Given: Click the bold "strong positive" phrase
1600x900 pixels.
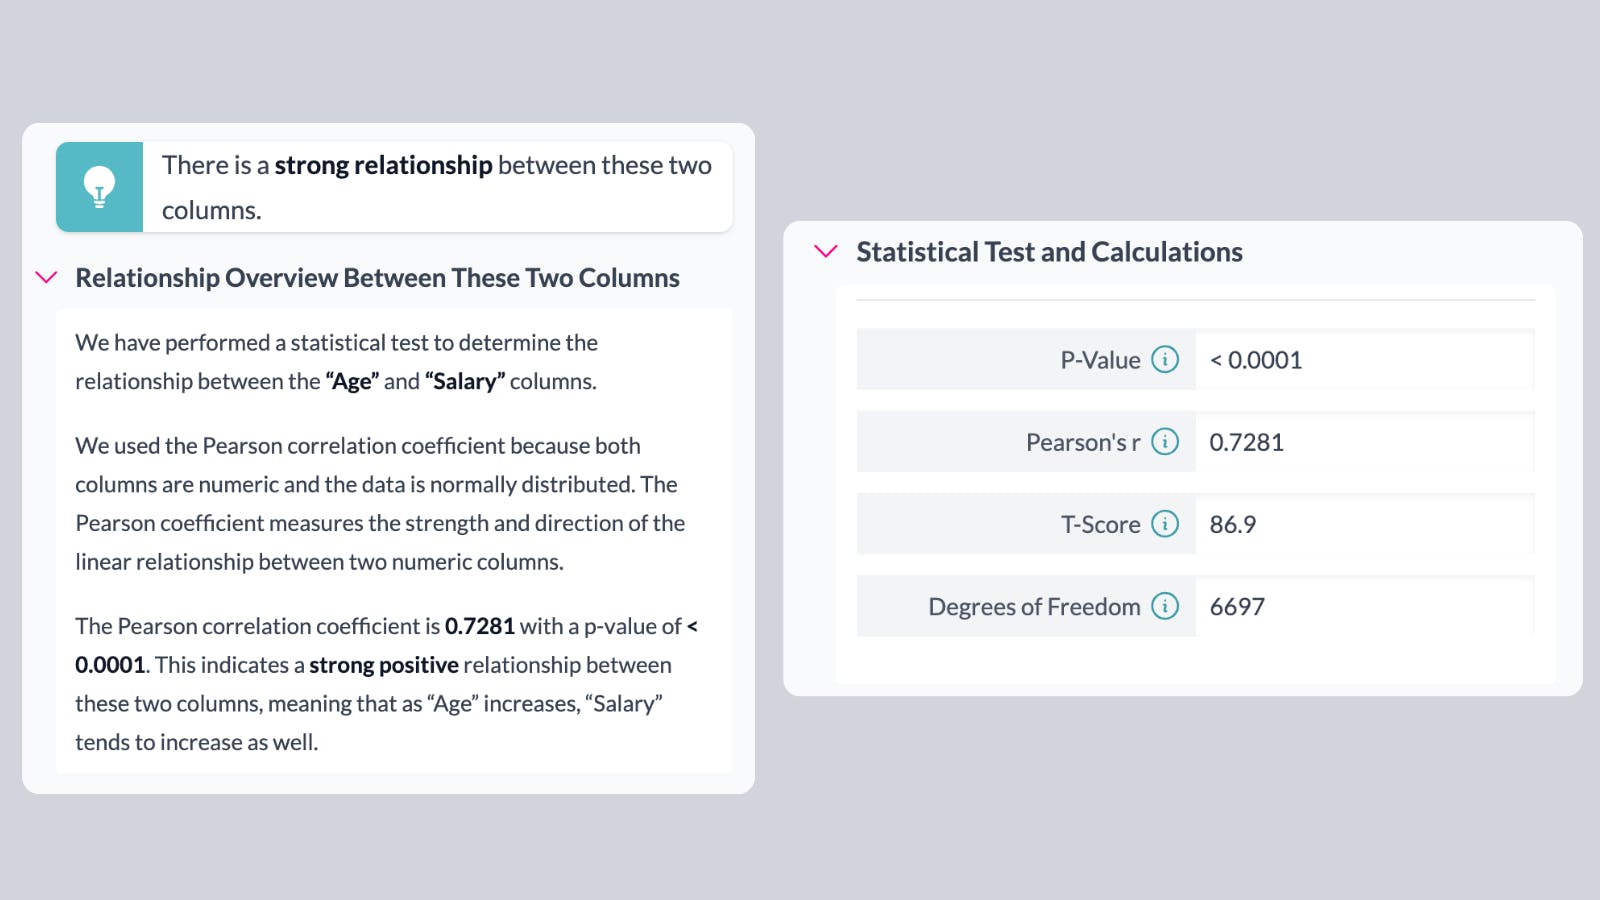Looking at the screenshot, I should point(383,665).
